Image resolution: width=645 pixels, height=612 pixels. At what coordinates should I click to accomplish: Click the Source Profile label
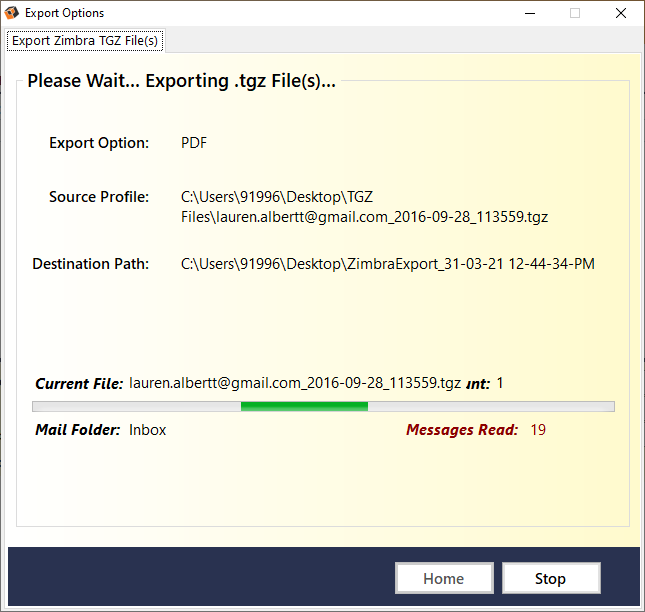(x=99, y=197)
